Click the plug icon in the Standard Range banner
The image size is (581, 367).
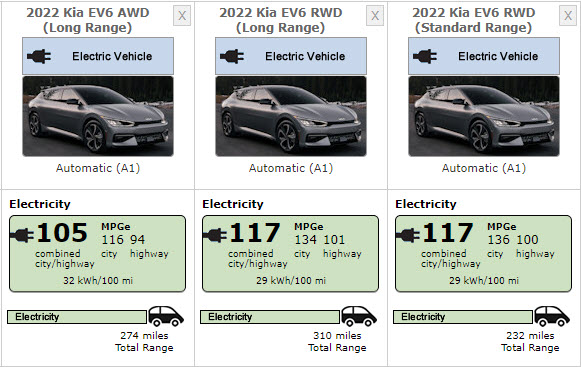pos(425,56)
